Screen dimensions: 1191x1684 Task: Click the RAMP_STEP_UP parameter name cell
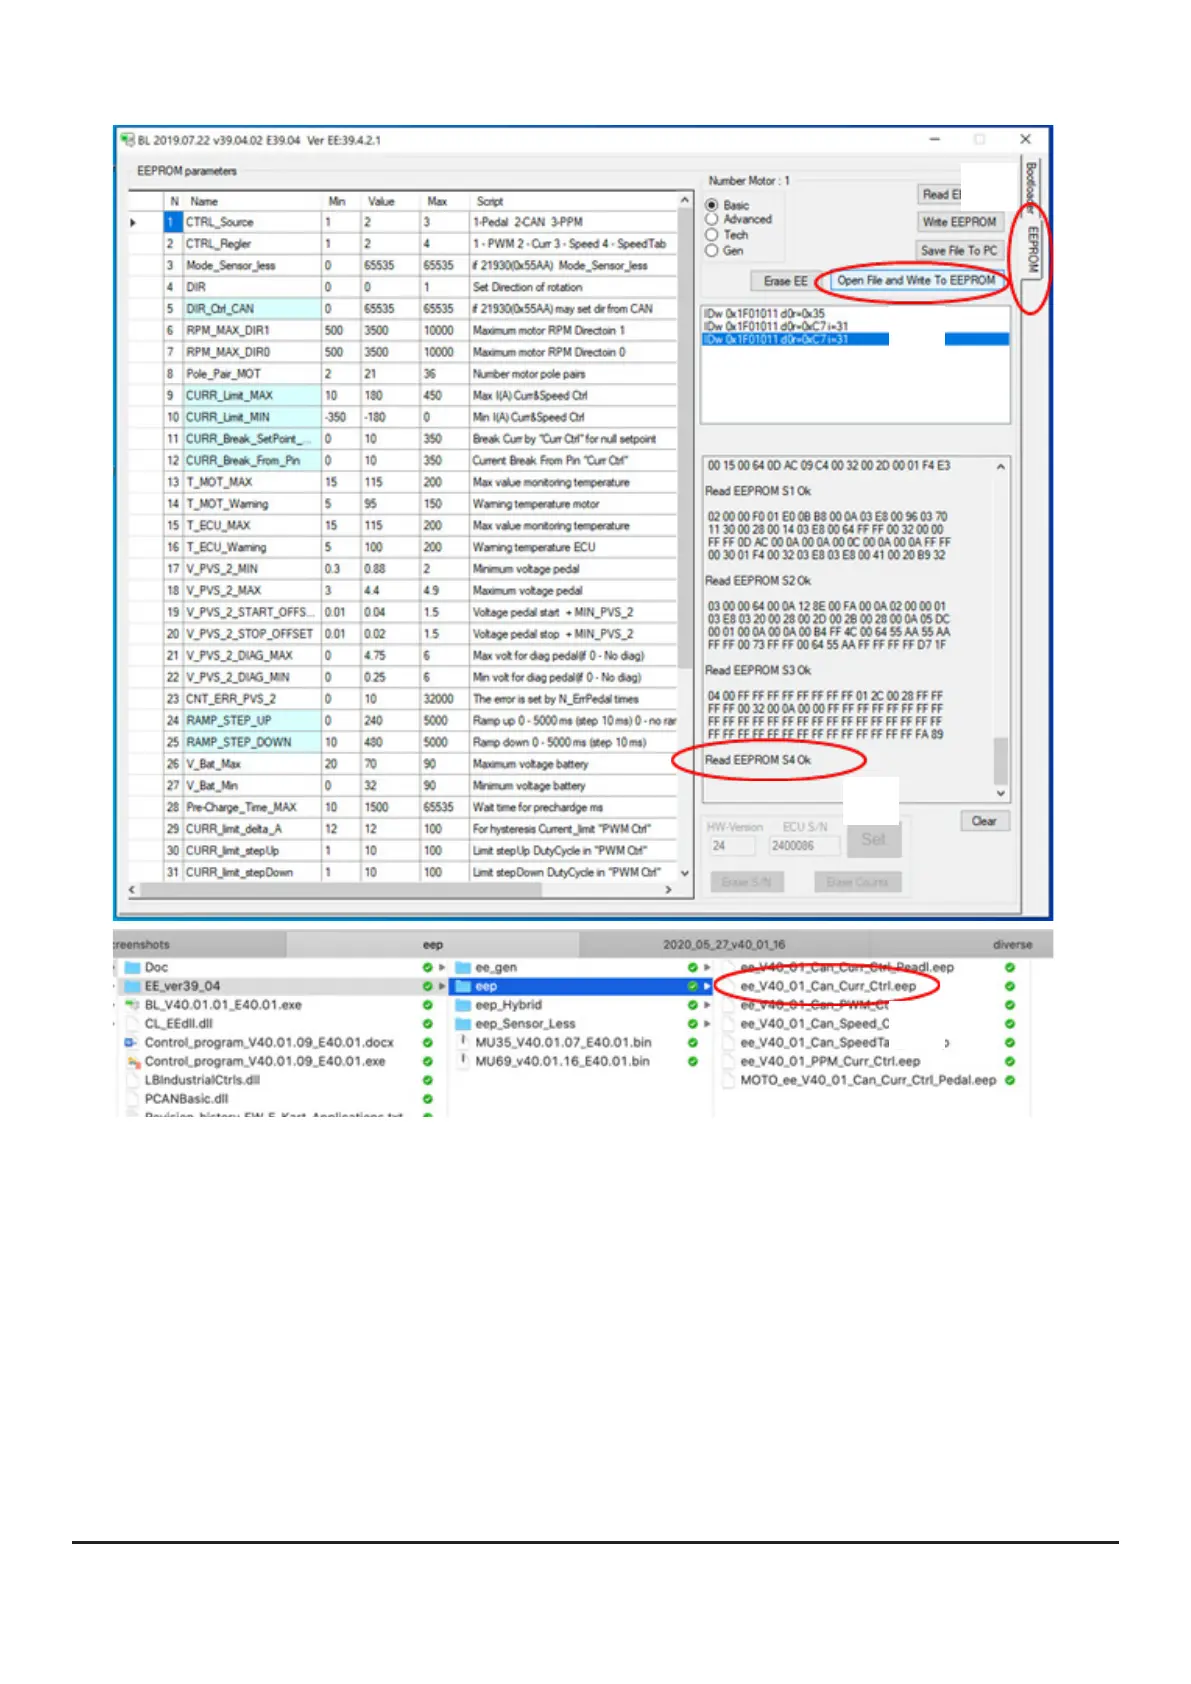tap(252, 721)
